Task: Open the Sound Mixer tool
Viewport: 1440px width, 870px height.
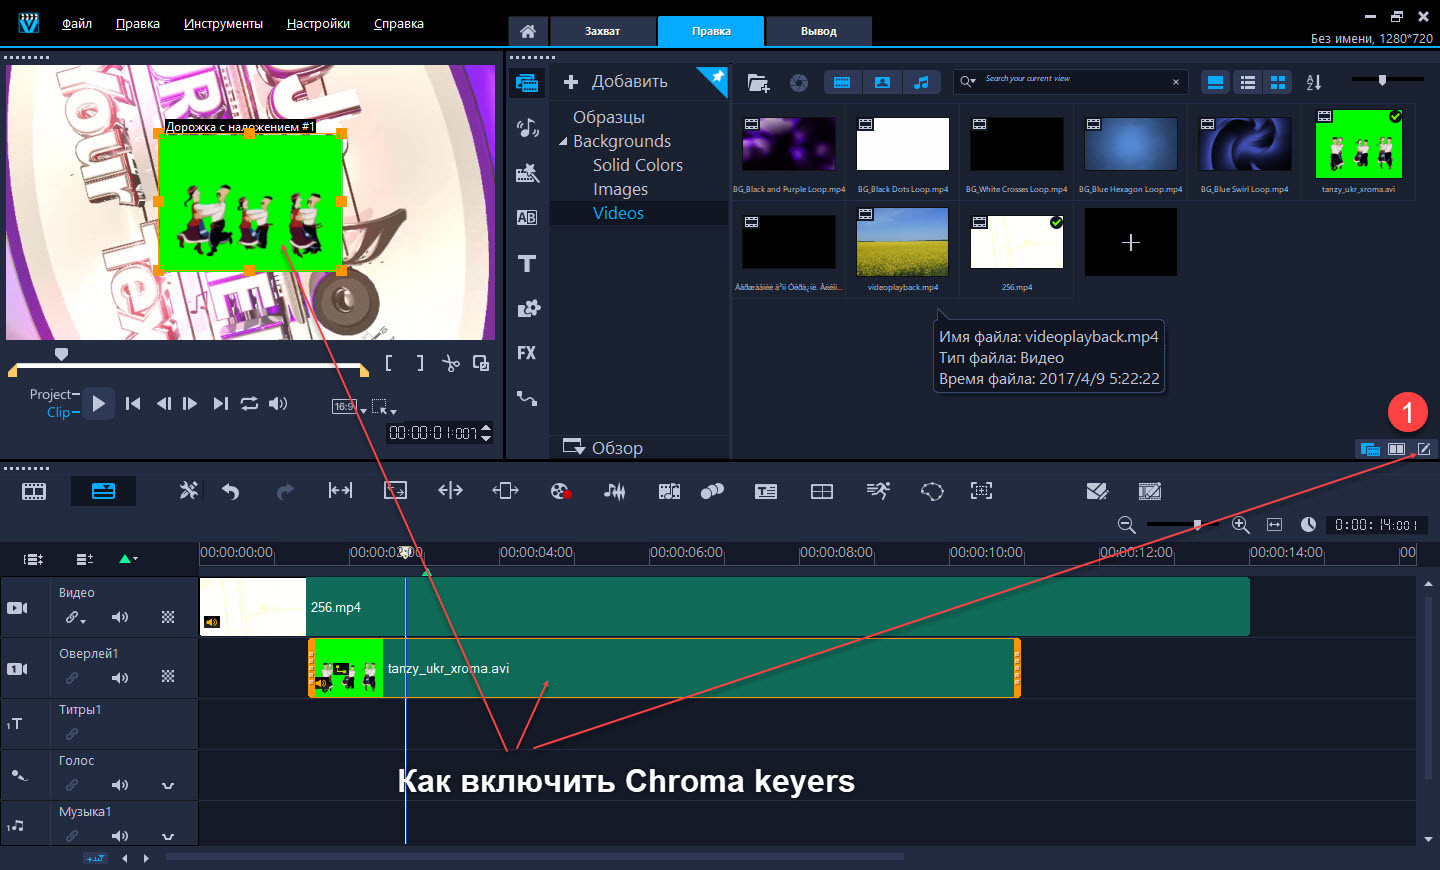Action: pos(614,491)
